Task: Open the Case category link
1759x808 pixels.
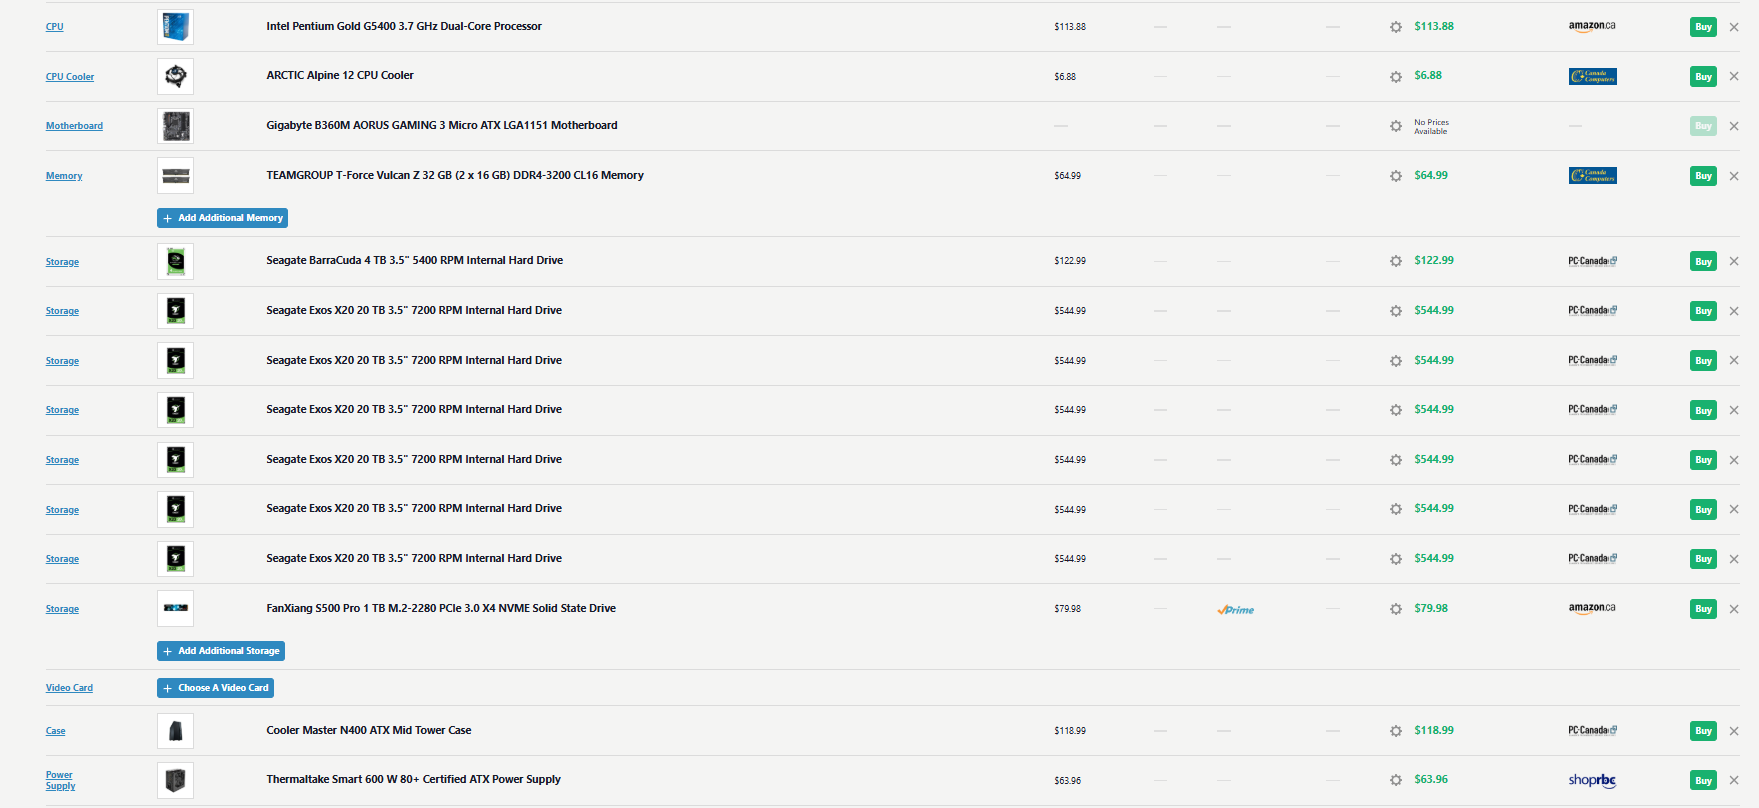Action: click(x=55, y=731)
